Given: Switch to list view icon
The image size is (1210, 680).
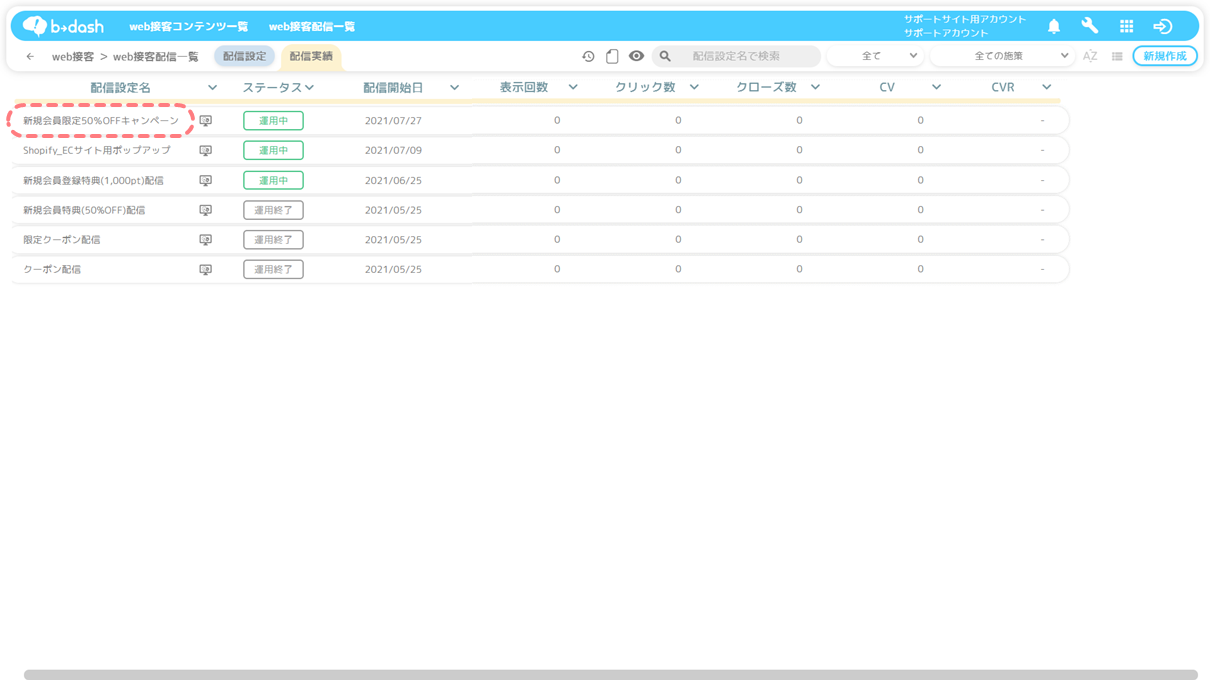Looking at the screenshot, I should pos(1117,56).
